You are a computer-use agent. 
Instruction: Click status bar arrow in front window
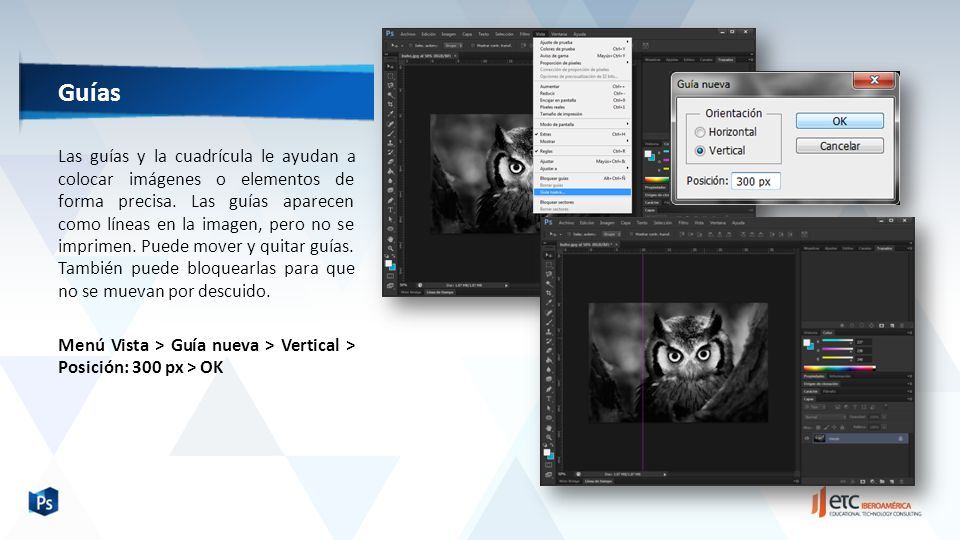coord(665,474)
